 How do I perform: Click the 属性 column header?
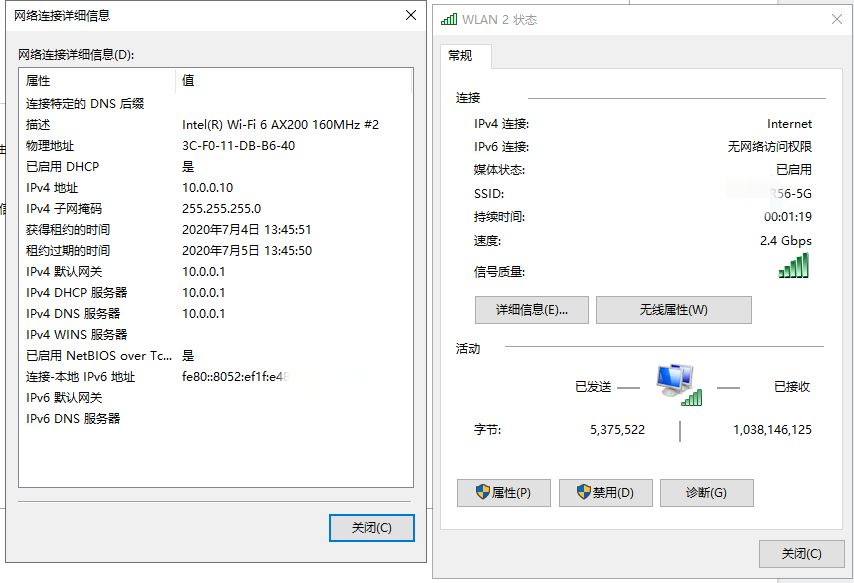[x=97, y=81]
